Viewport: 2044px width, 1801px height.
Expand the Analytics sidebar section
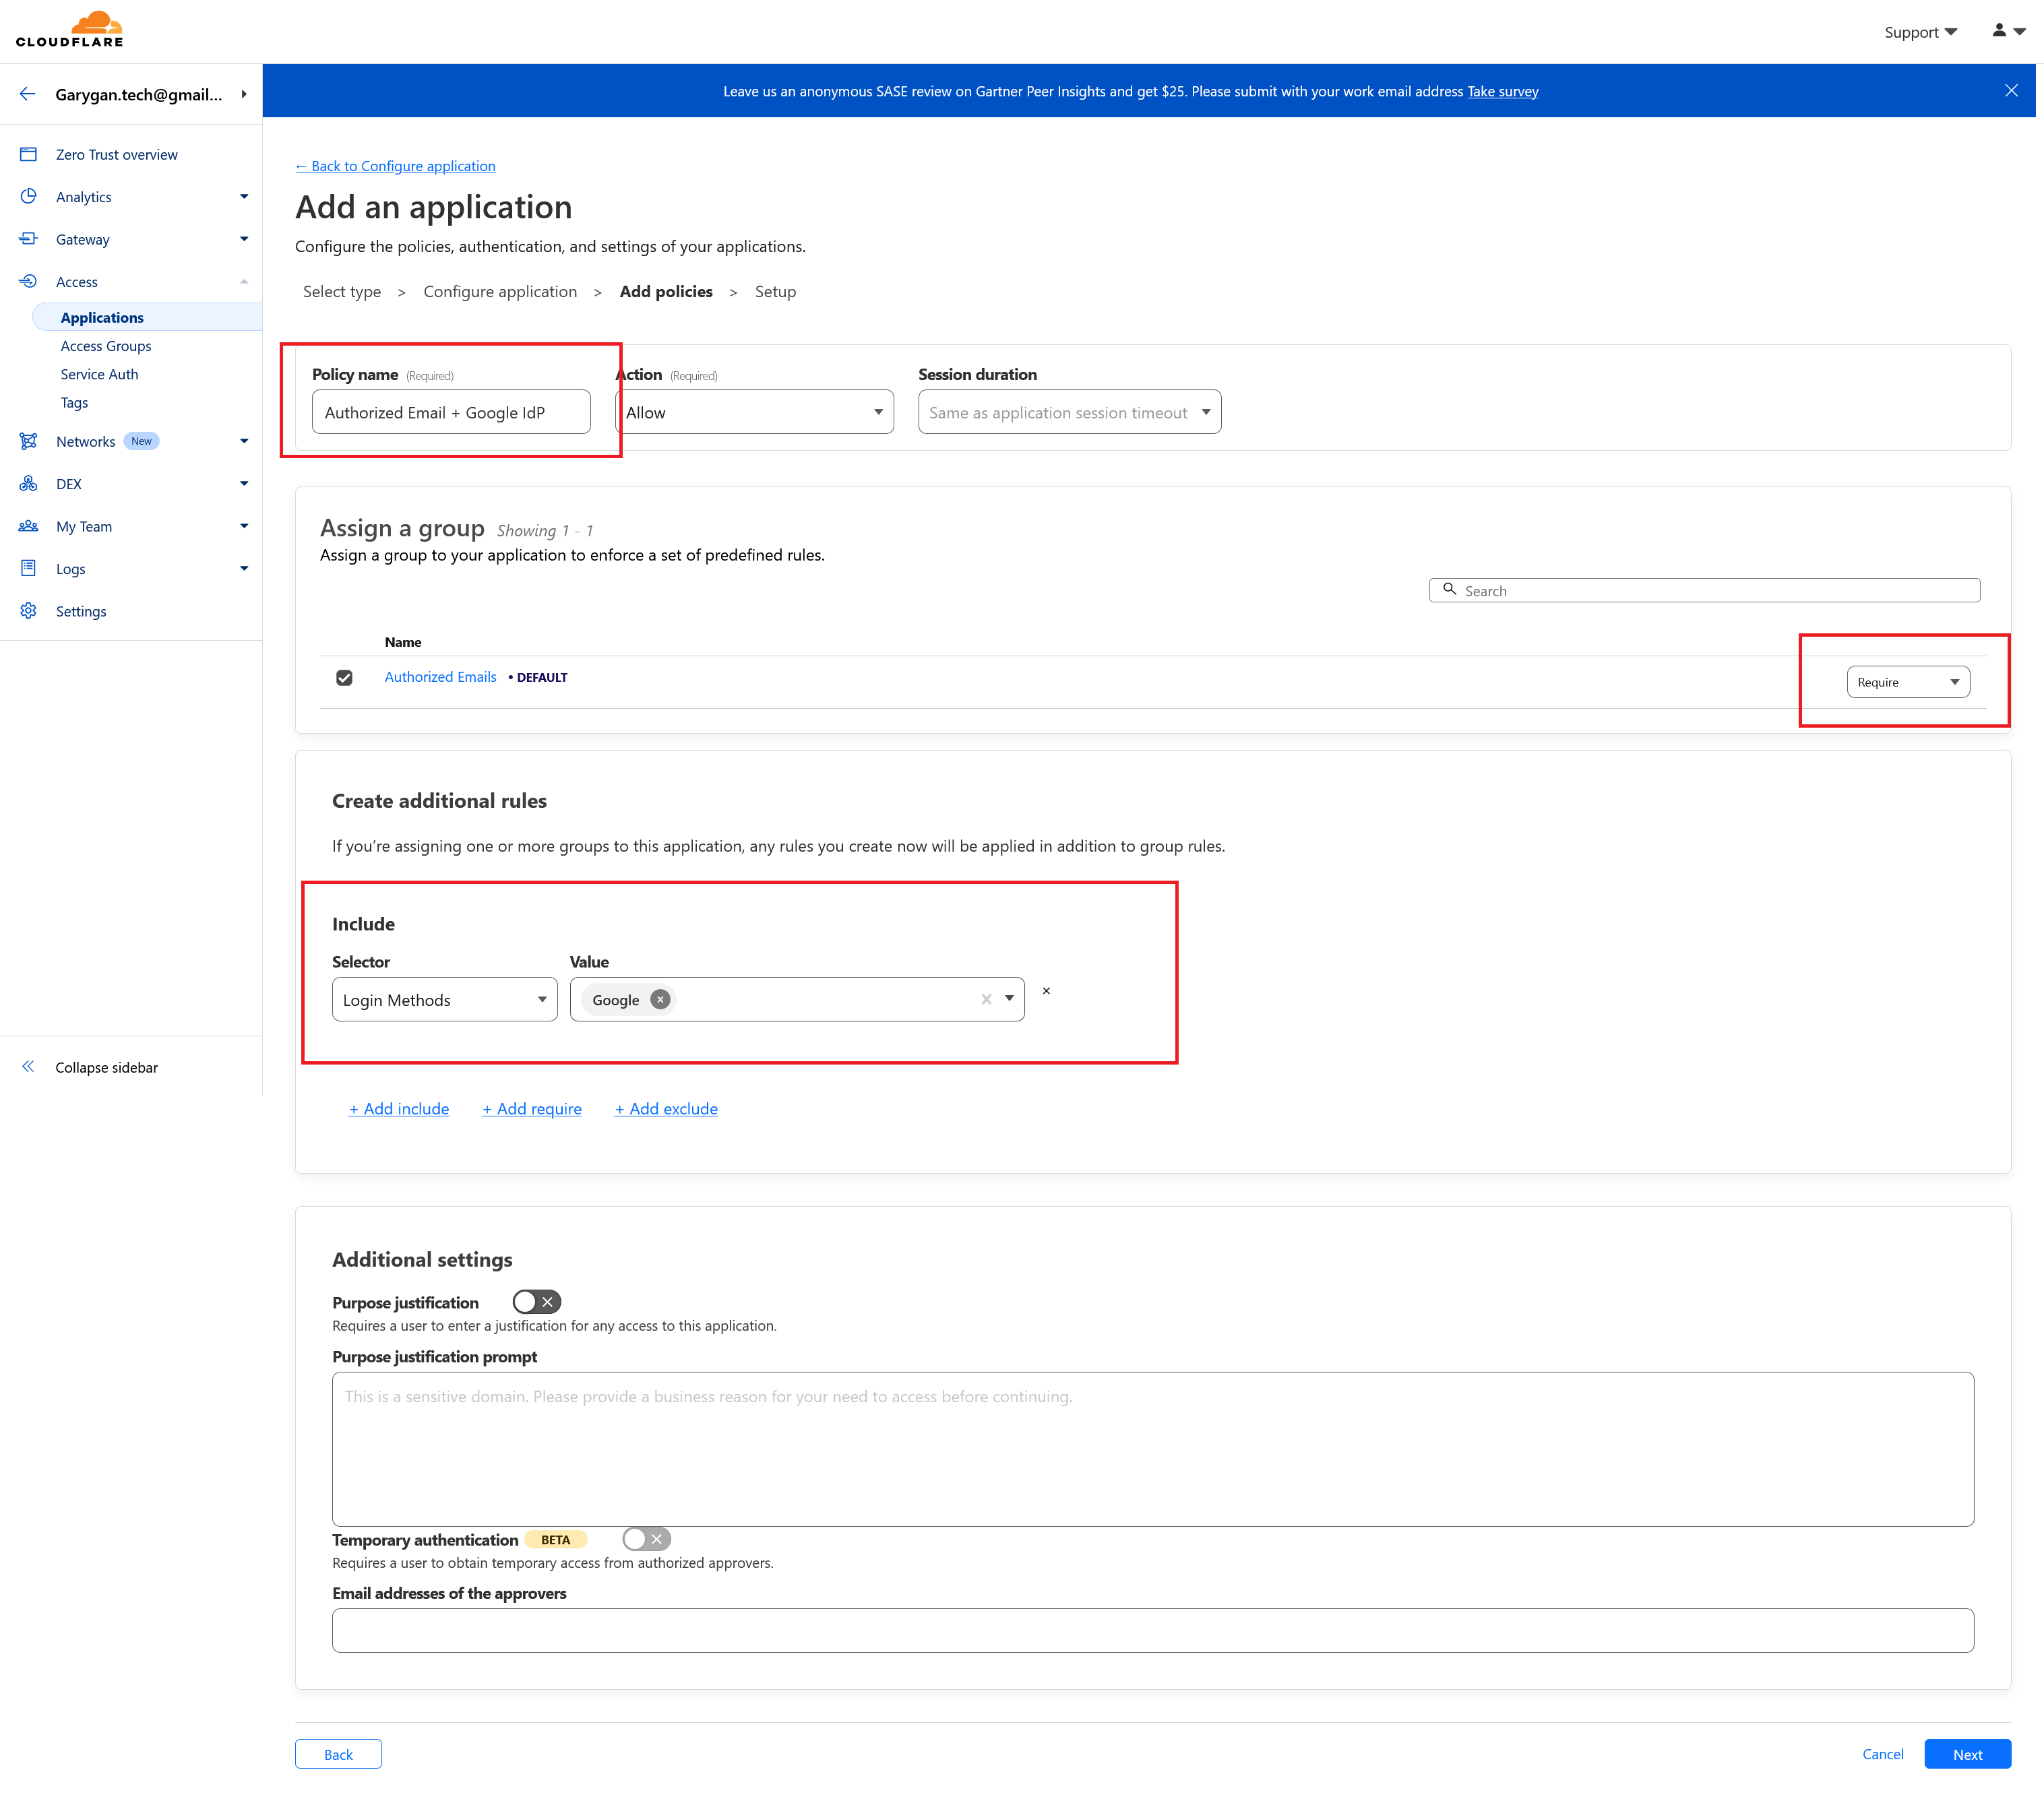coord(244,197)
